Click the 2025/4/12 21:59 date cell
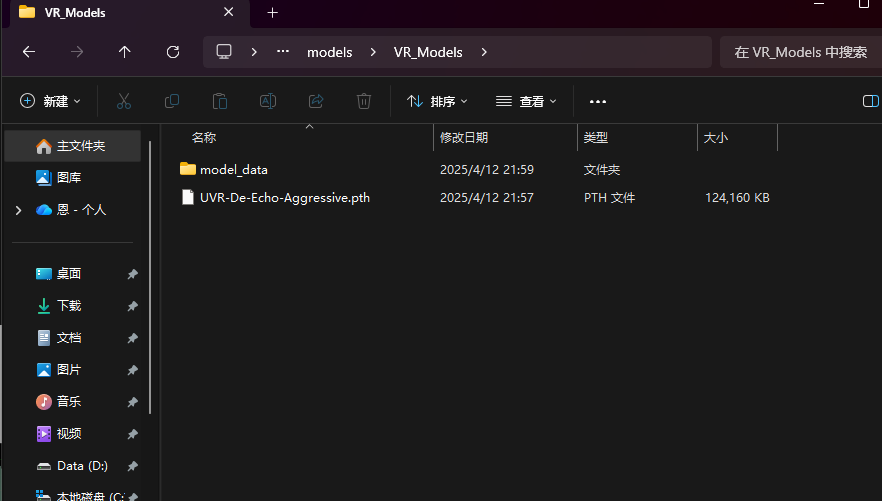 tap(487, 170)
